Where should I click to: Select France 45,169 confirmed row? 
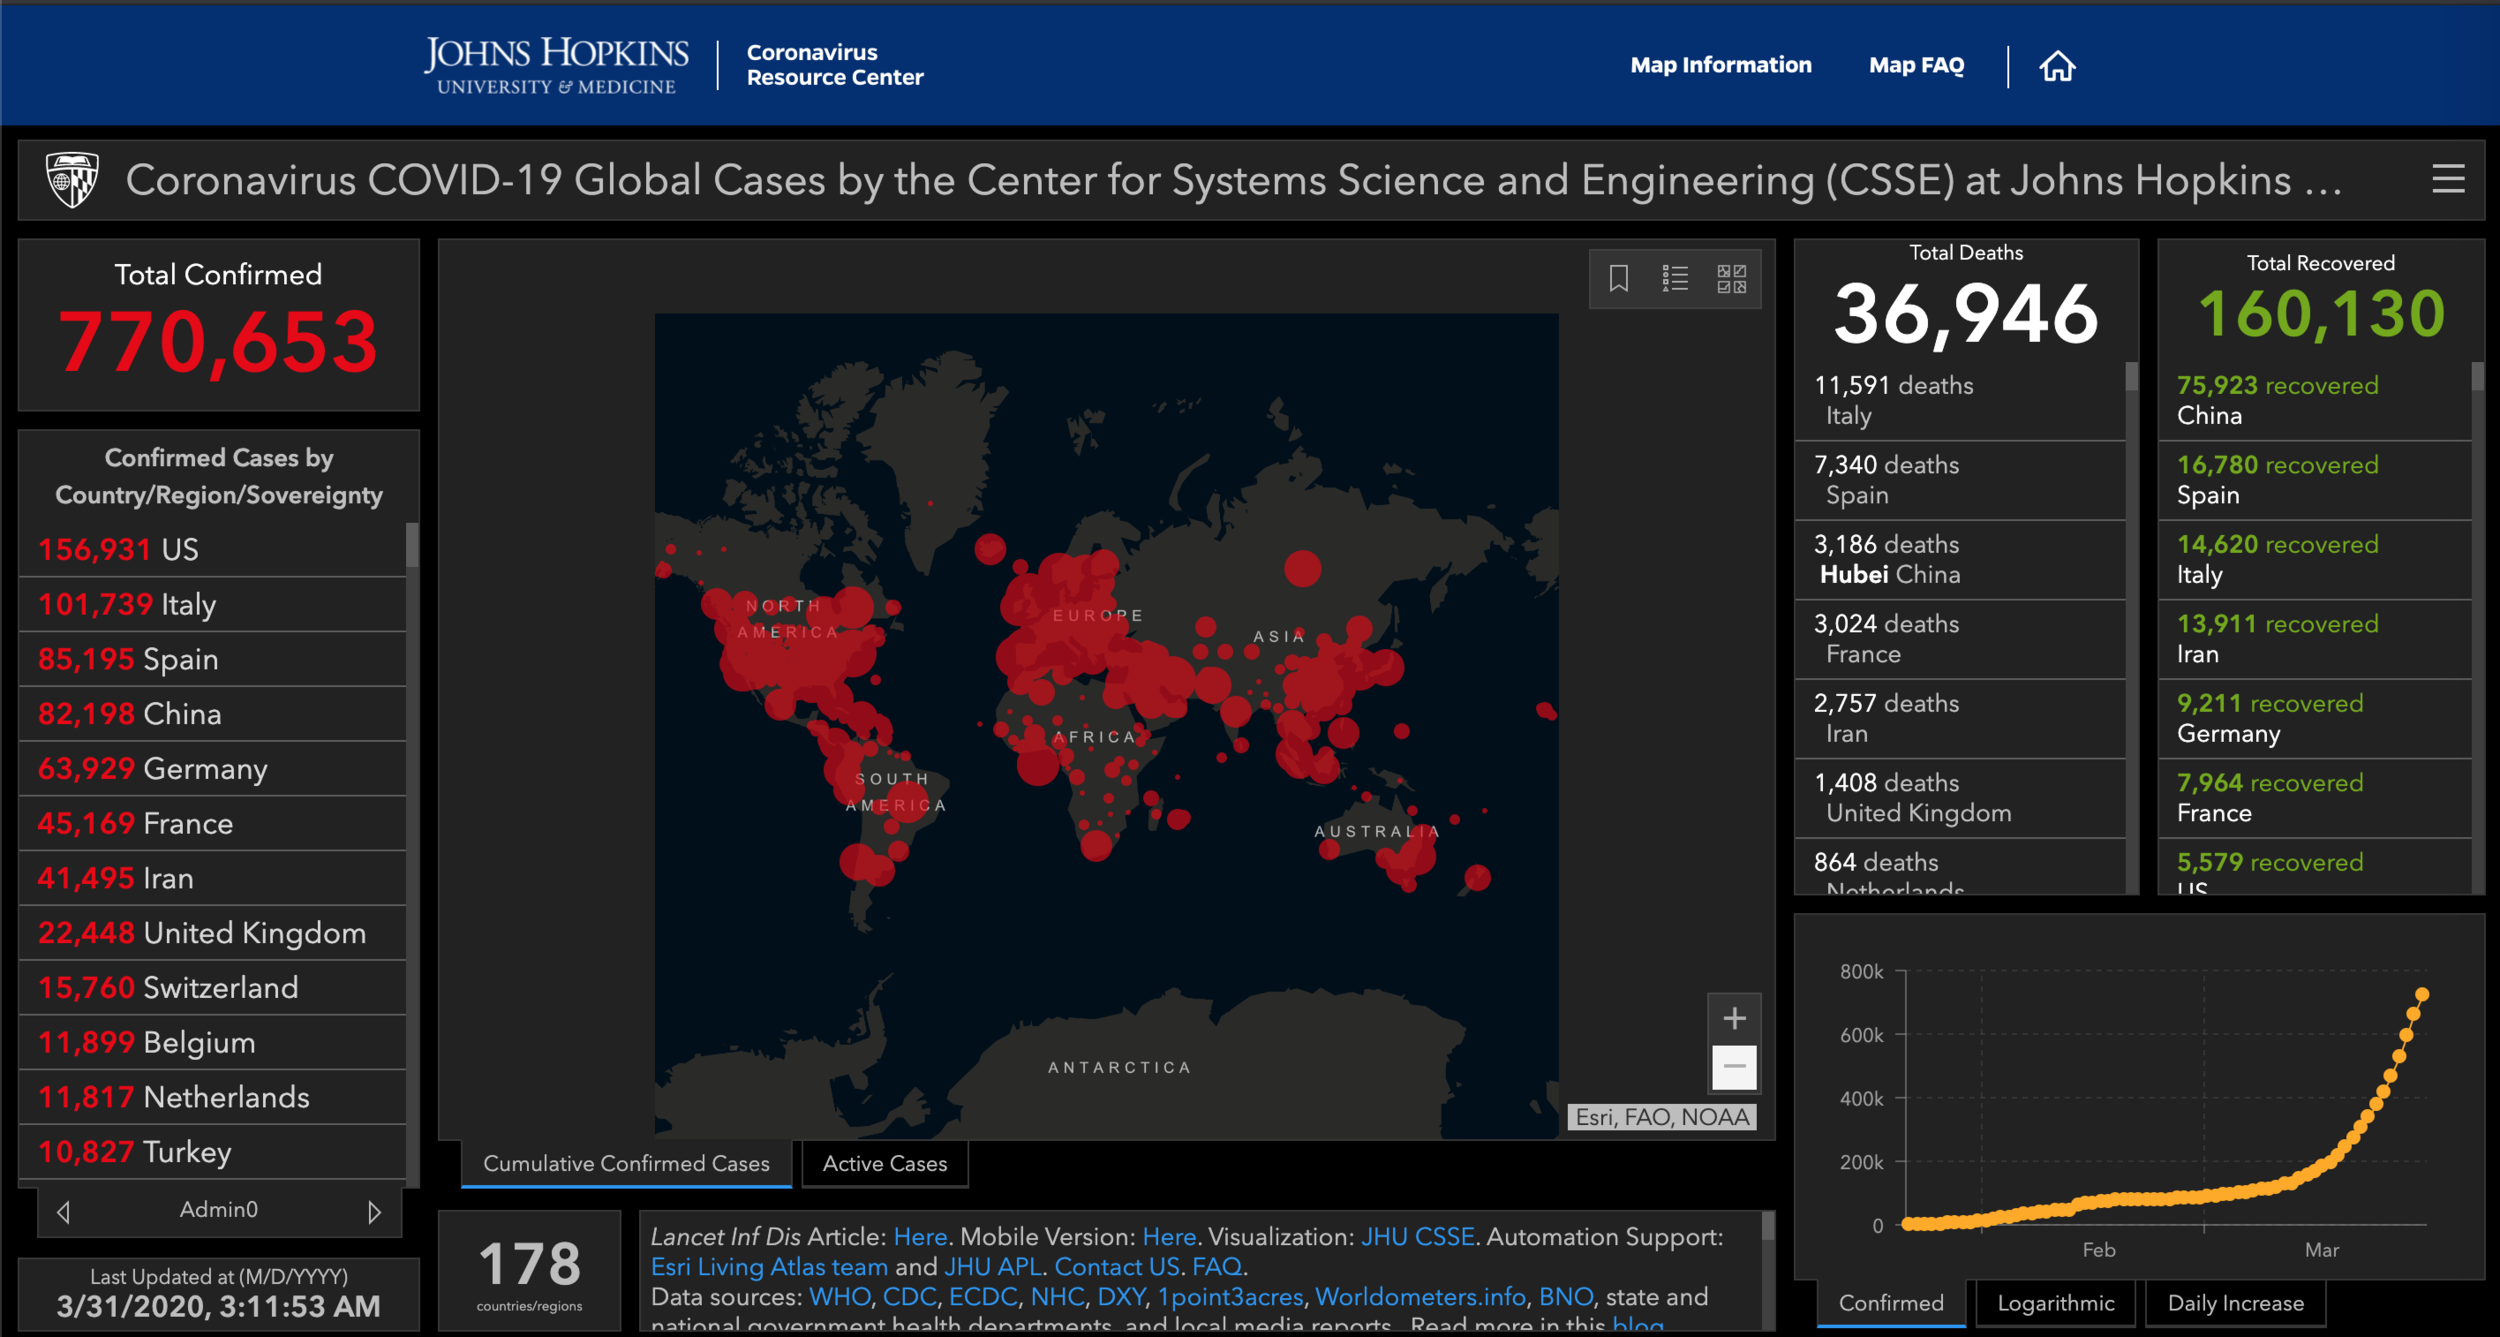212,823
